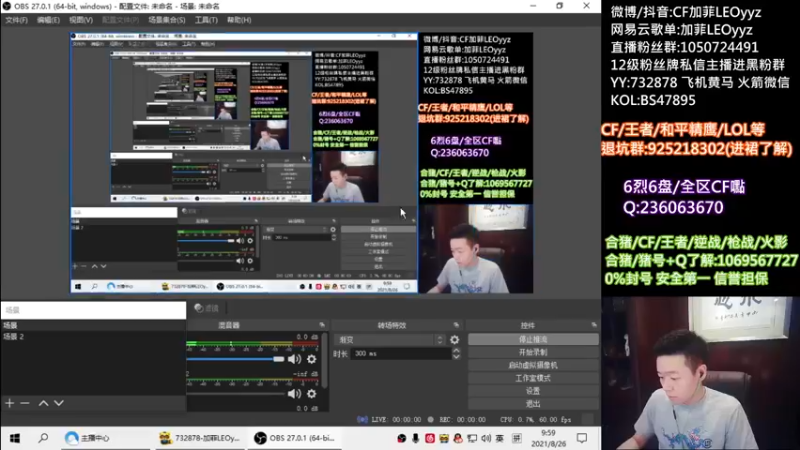Increase transition duration with up stepper arrow
Image resolution: width=800 pixels, height=450 pixels.
(x=456, y=351)
